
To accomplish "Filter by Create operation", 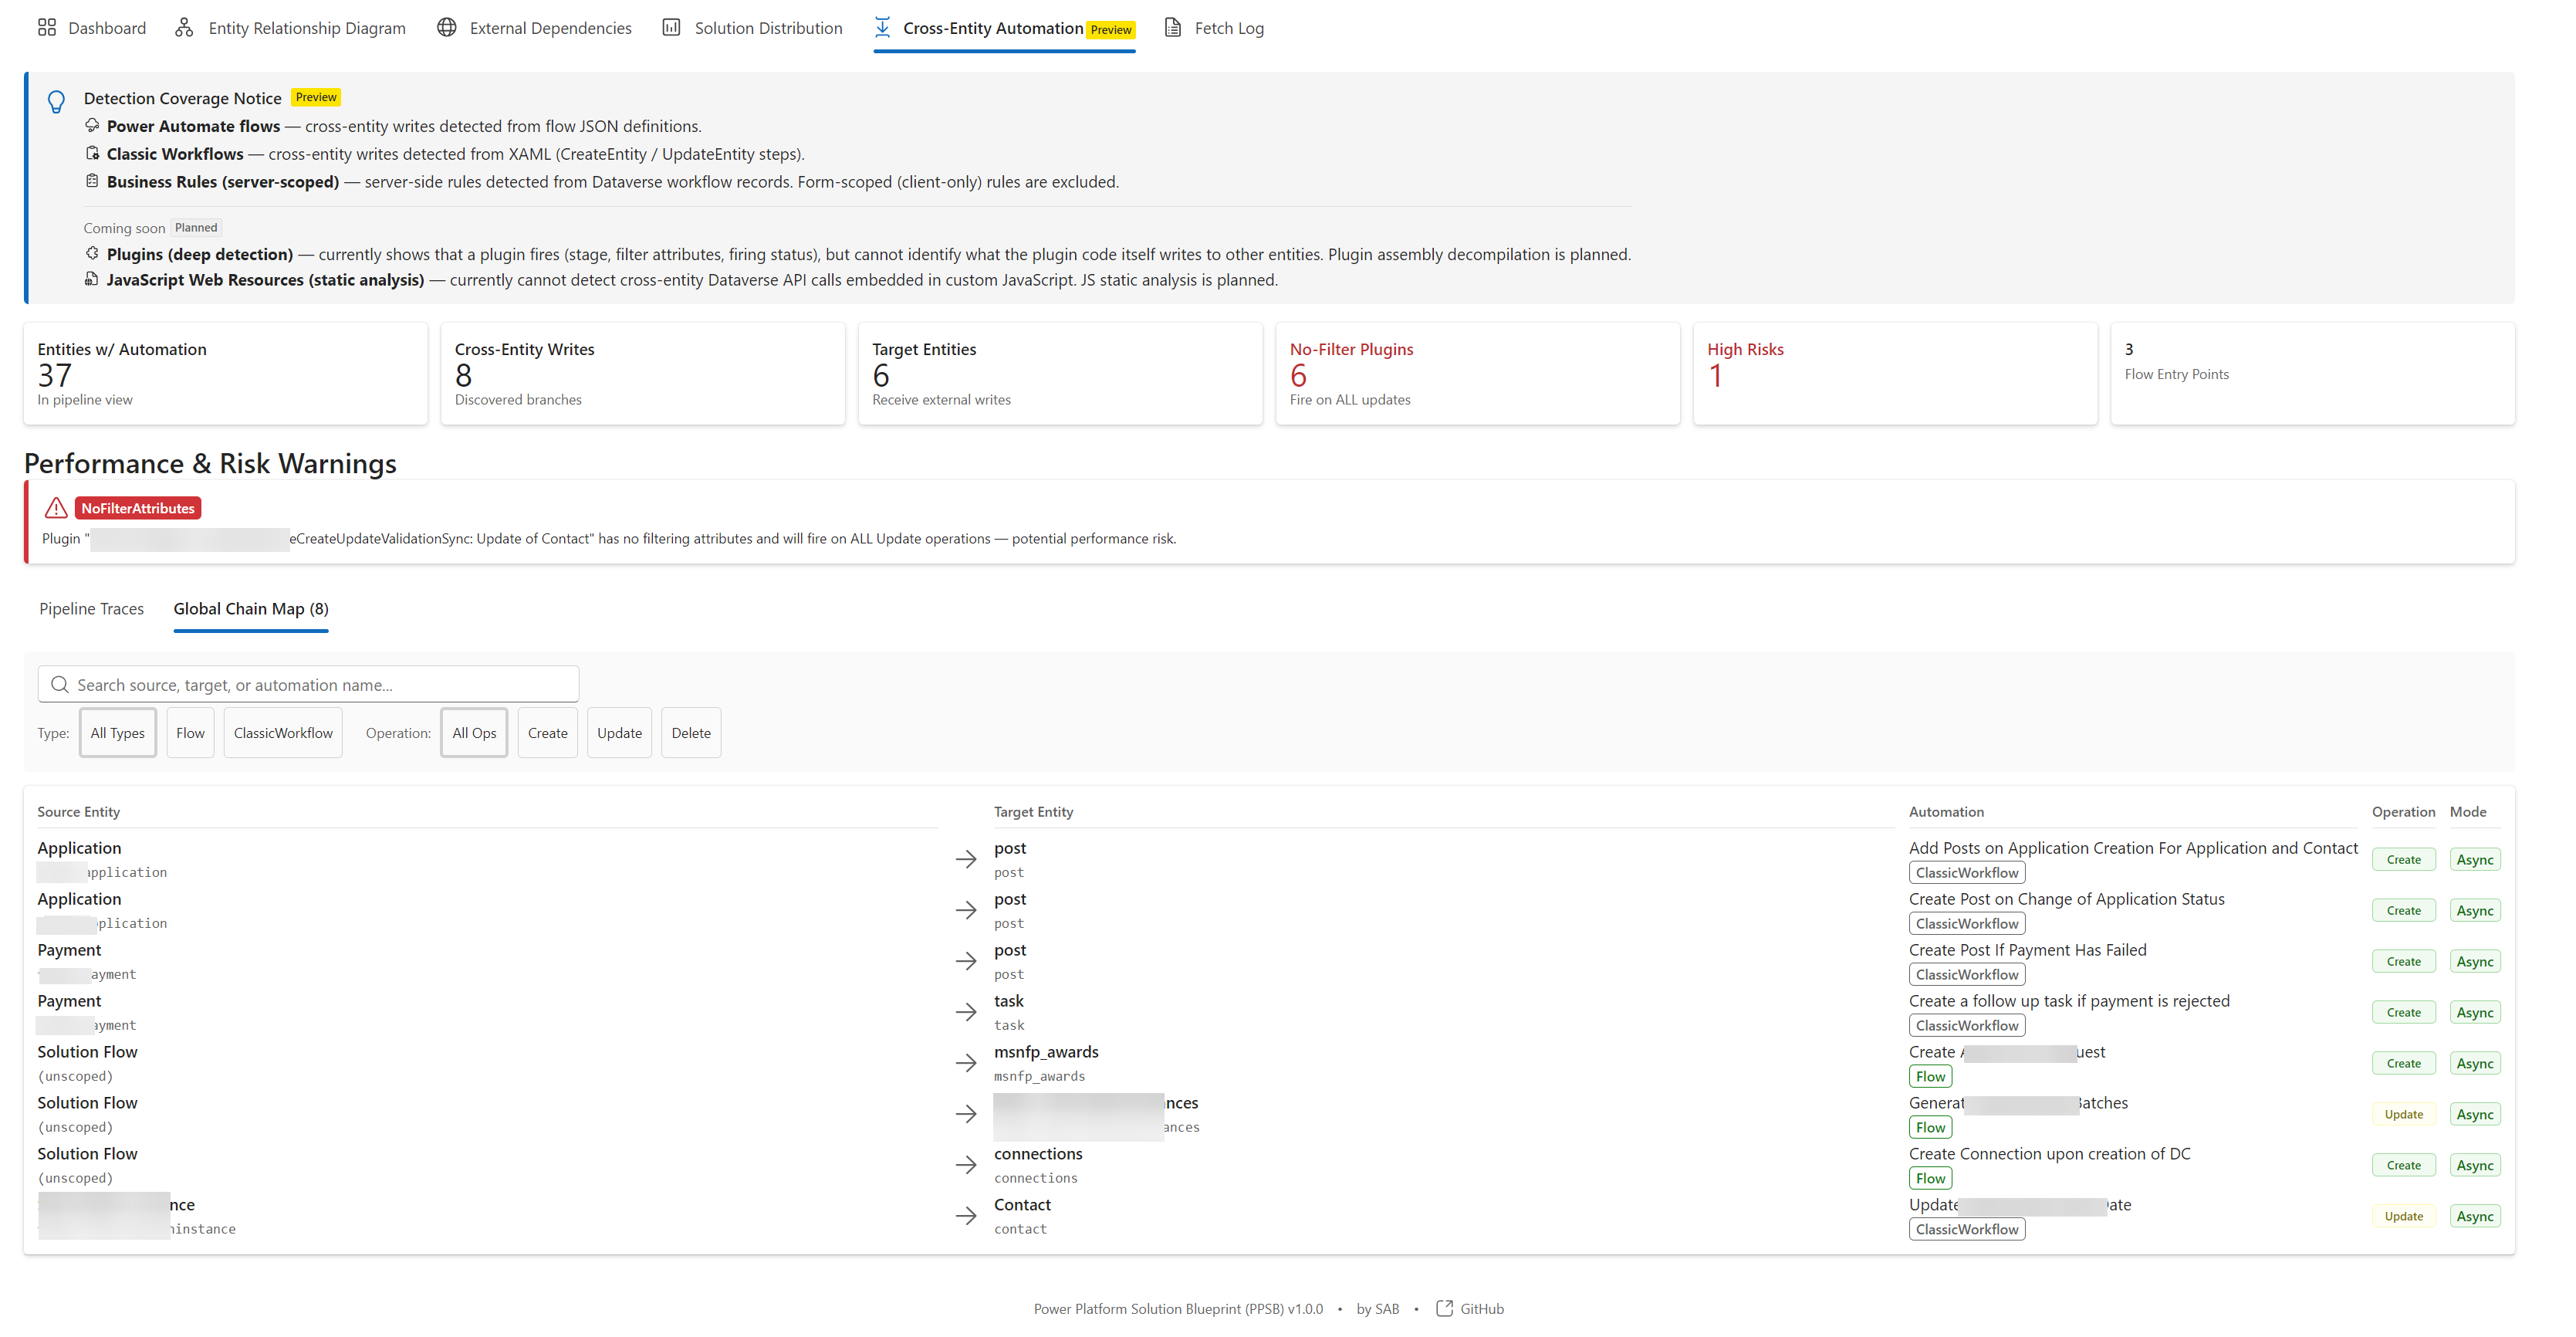I will (548, 732).
